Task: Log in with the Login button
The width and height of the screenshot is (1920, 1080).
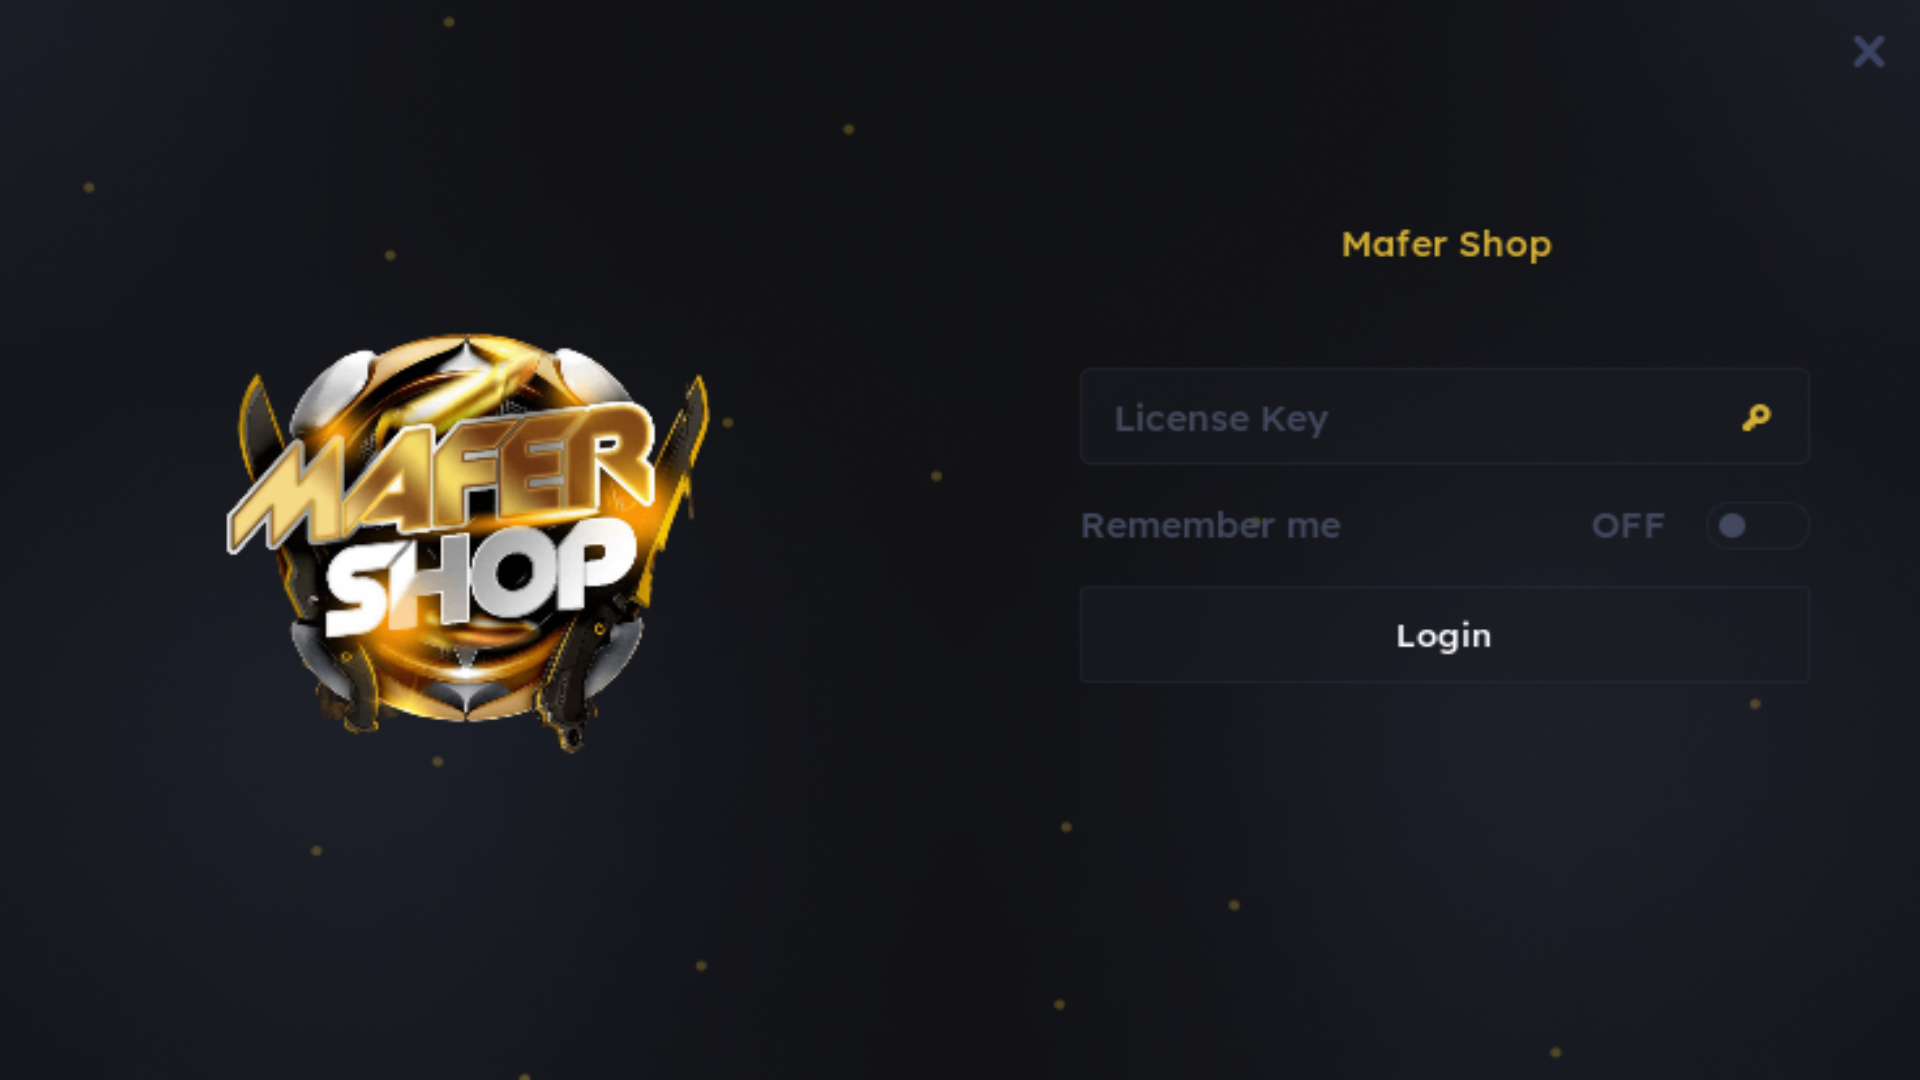Action: [x=1444, y=635]
